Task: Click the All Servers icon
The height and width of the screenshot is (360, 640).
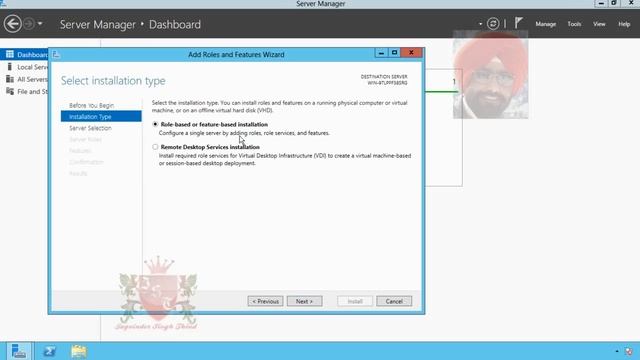Action: [x=10, y=79]
